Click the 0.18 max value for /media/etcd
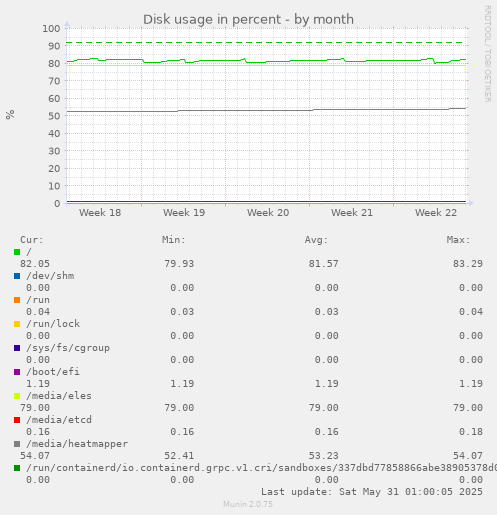Image resolution: width=497 pixels, height=515 pixels. coord(471,432)
